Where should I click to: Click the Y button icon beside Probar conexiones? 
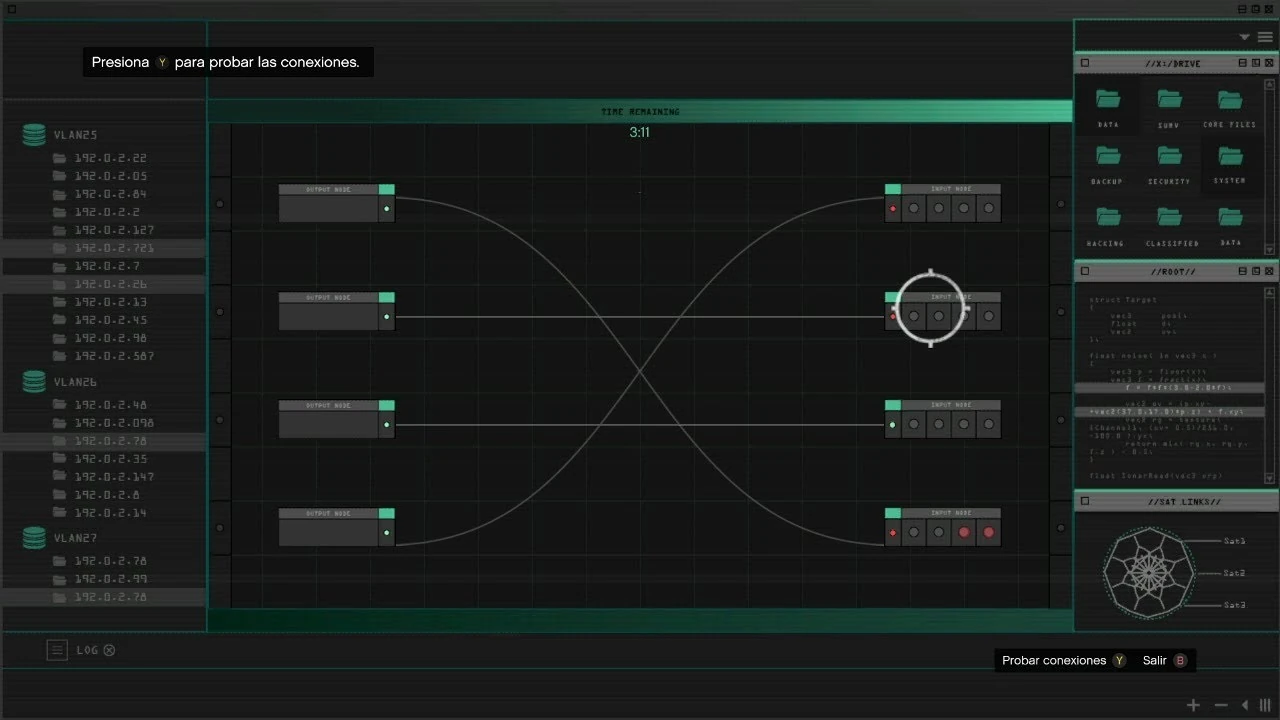point(1119,660)
